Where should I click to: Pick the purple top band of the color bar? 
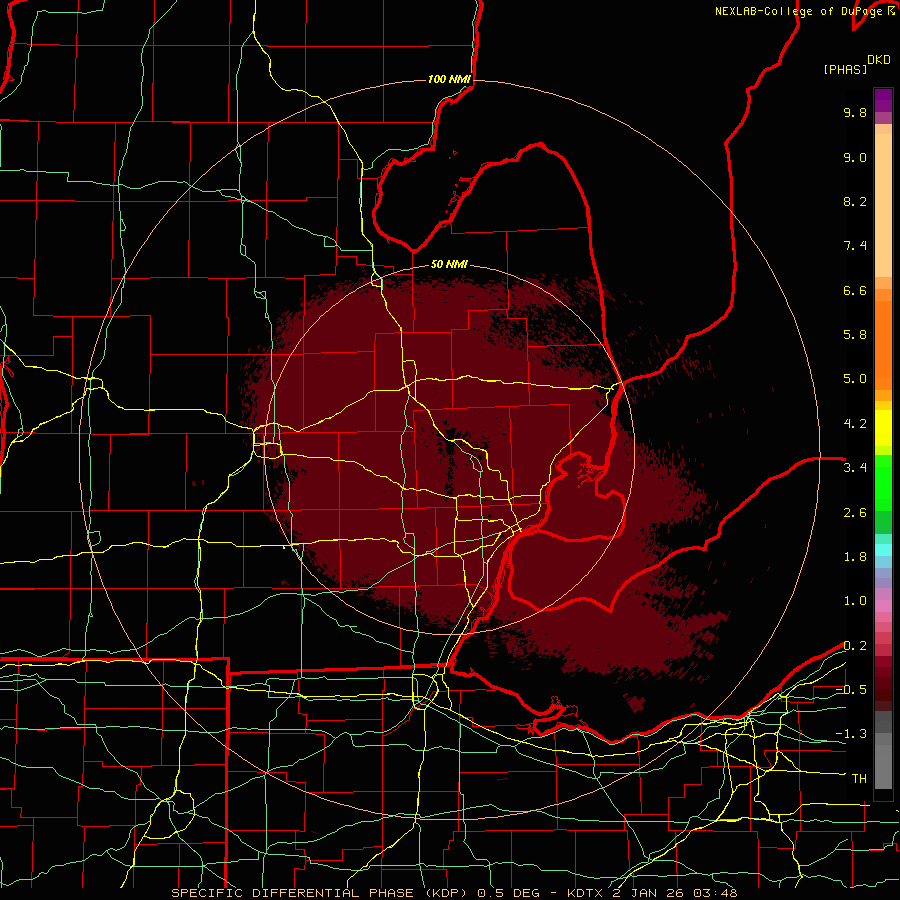tap(883, 100)
